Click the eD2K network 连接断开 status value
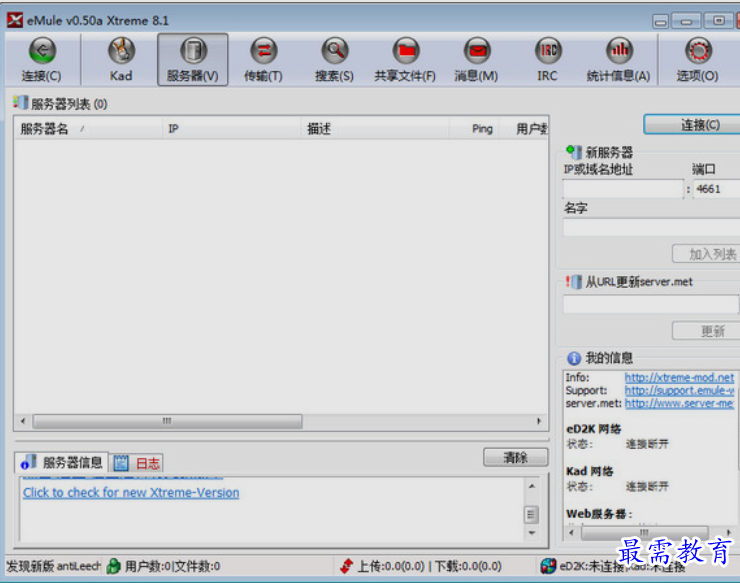This screenshot has width=740, height=583. (647, 444)
